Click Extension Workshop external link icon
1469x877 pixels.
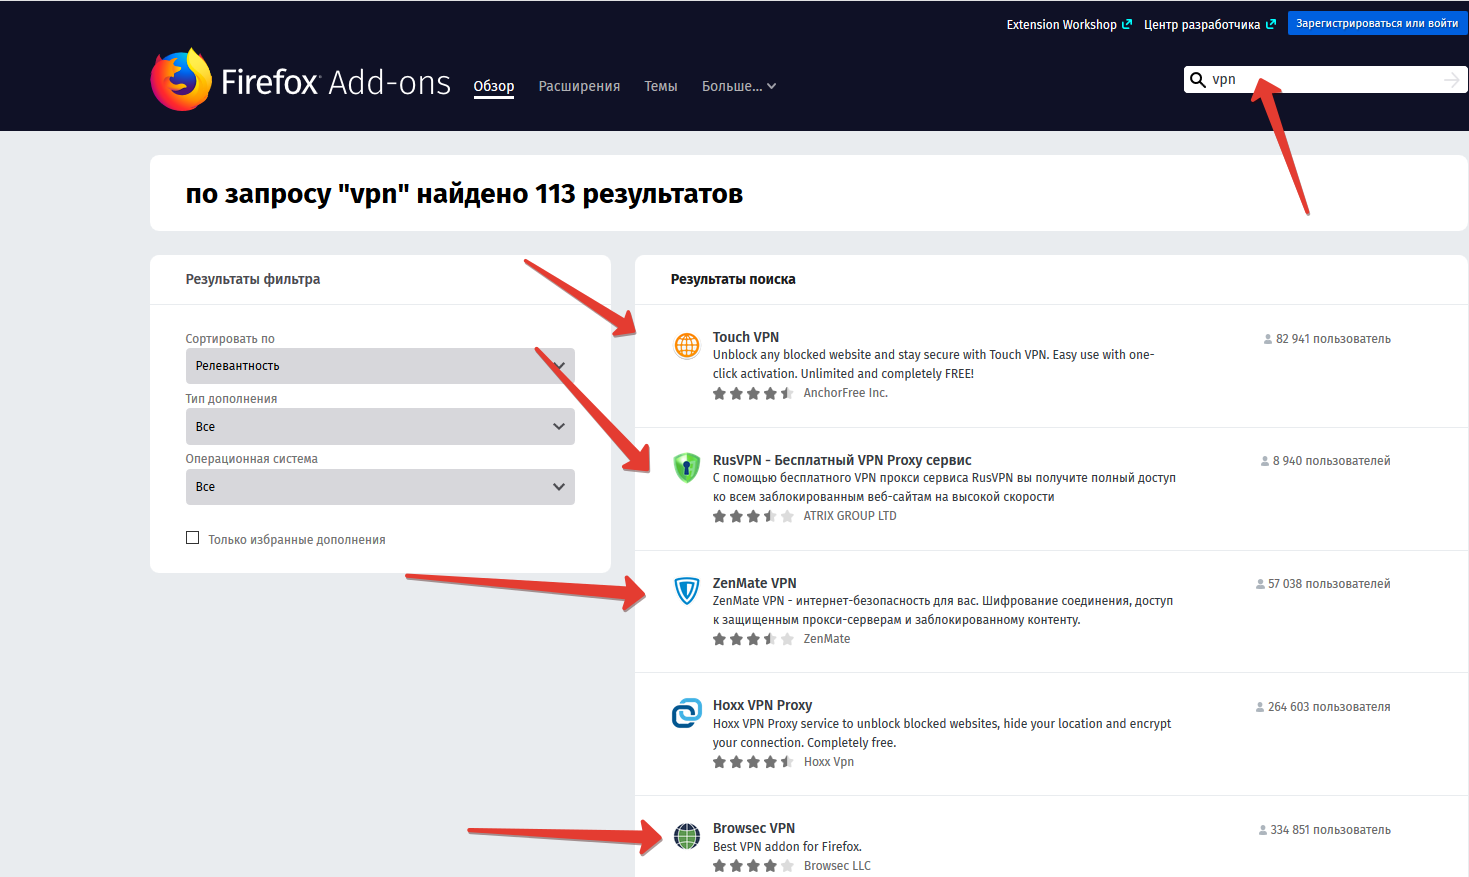[1127, 24]
